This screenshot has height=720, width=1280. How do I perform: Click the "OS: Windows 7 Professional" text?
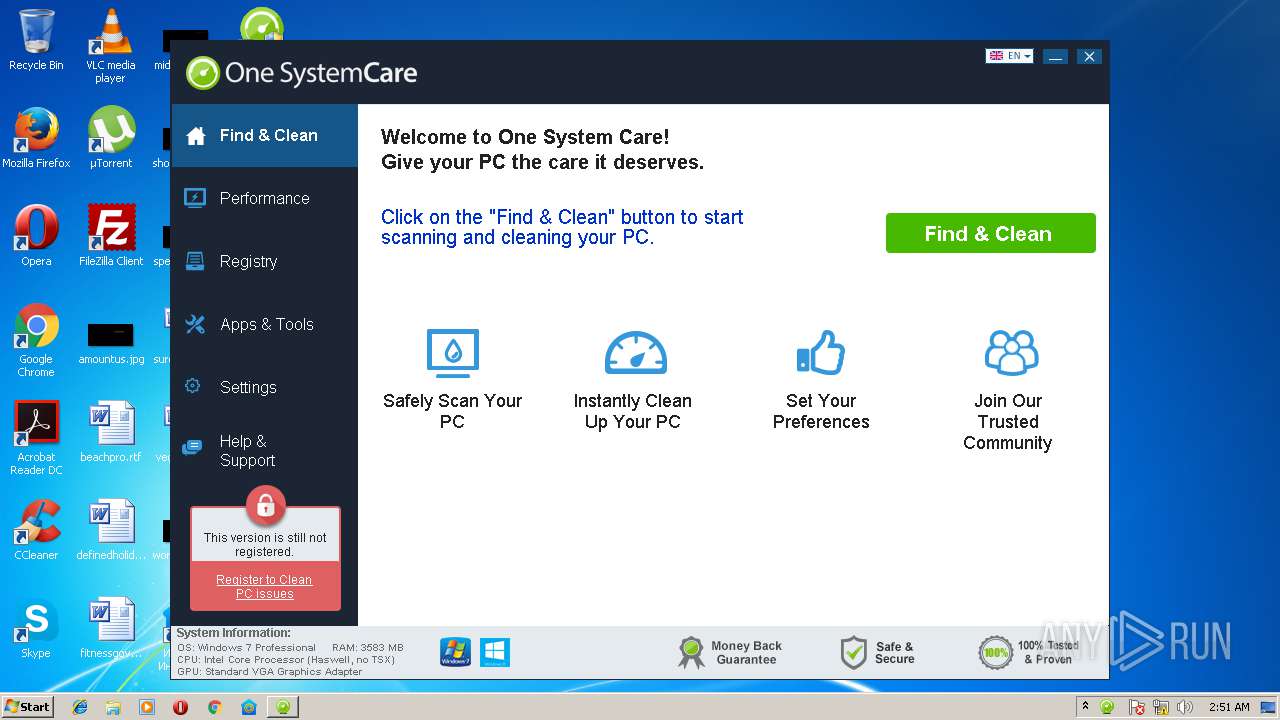[246, 647]
